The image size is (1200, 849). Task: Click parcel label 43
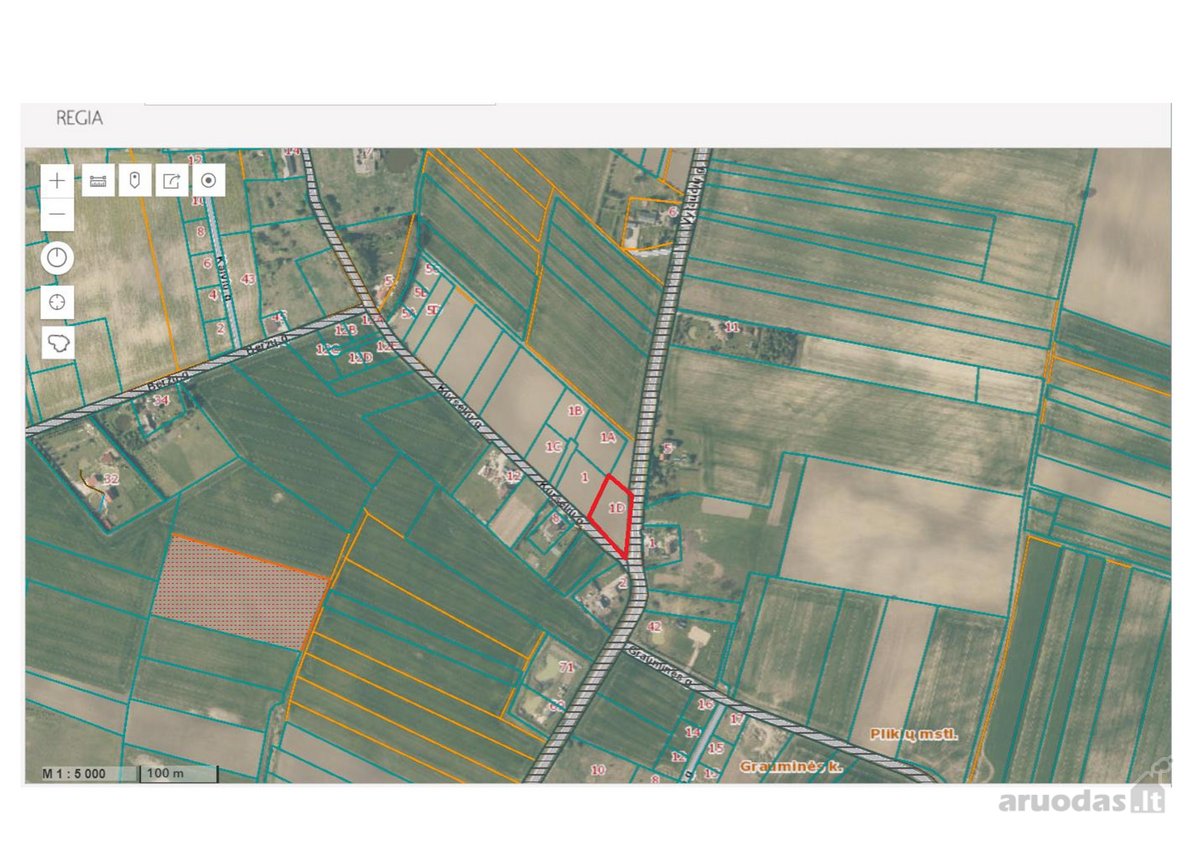click(248, 278)
